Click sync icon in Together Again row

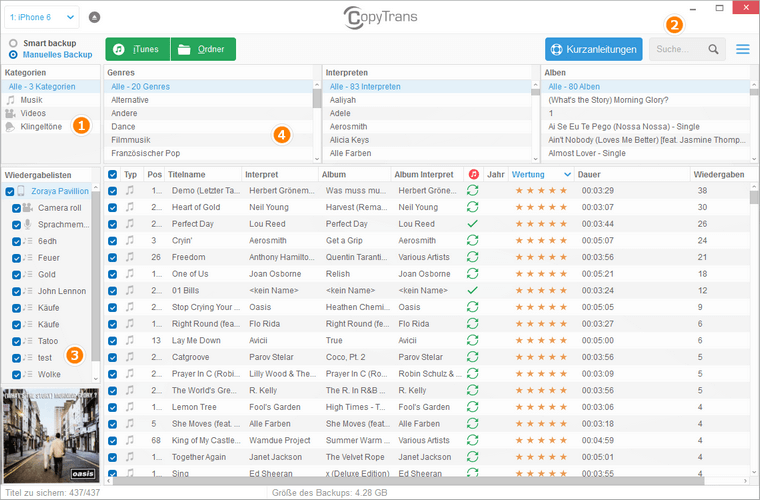472,457
